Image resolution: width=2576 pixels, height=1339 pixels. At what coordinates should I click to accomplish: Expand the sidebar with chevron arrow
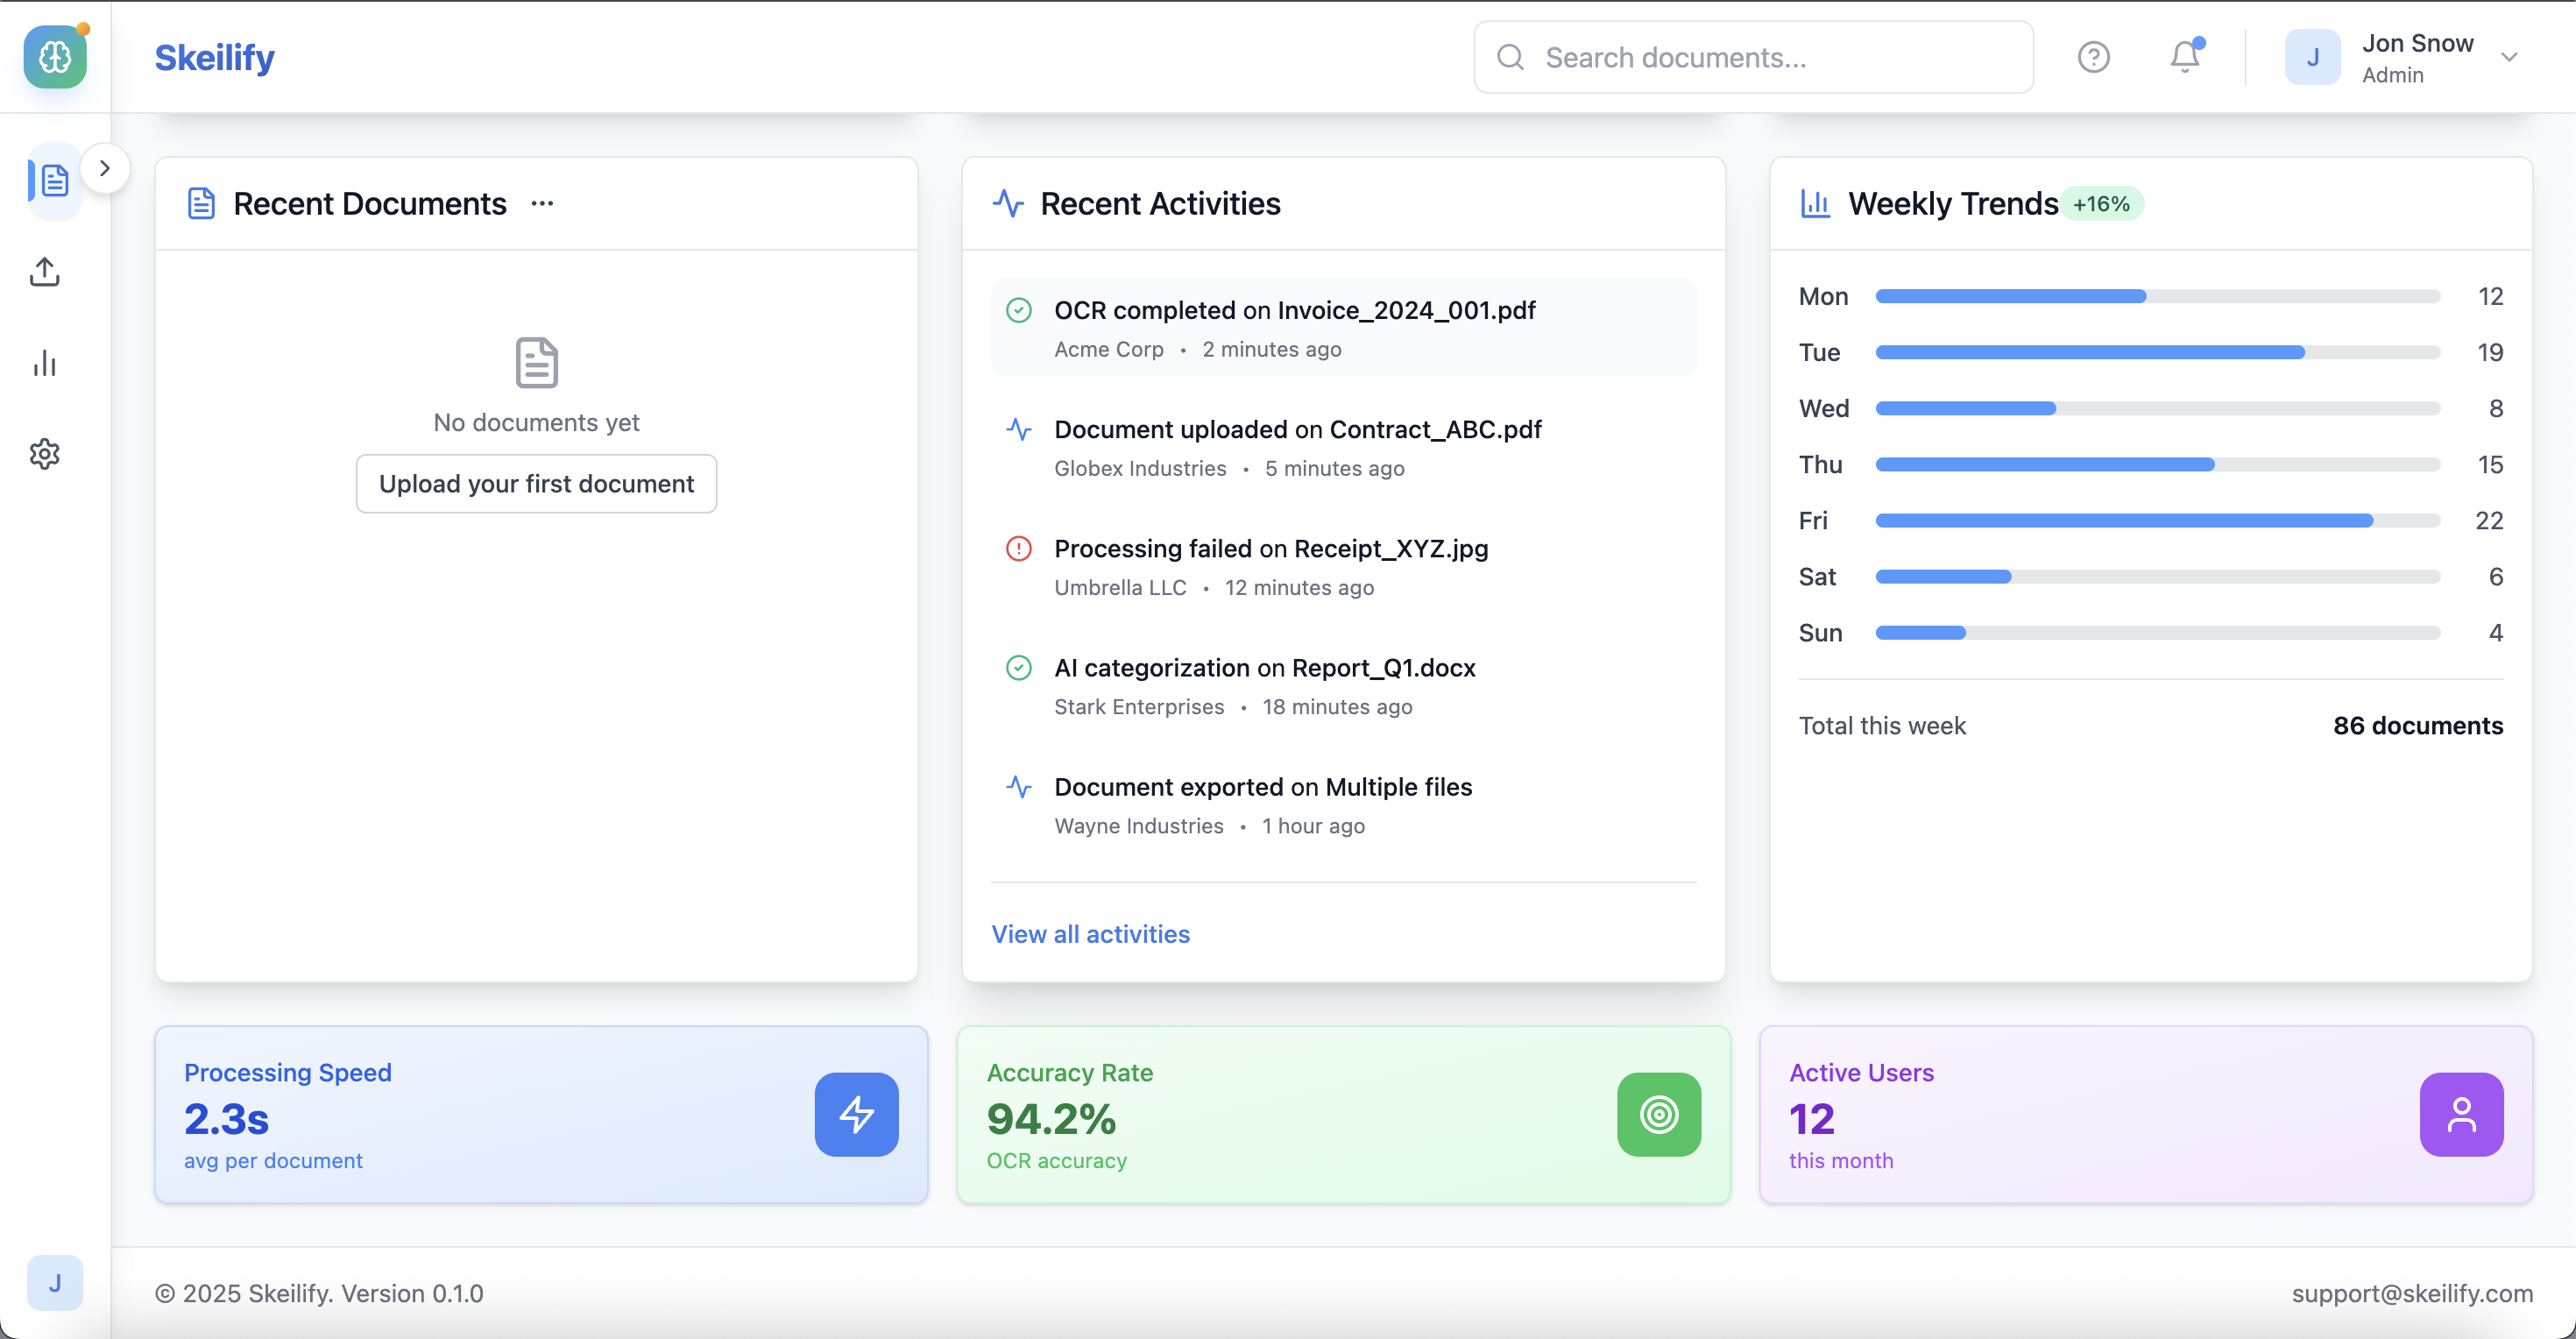click(105, 168)
